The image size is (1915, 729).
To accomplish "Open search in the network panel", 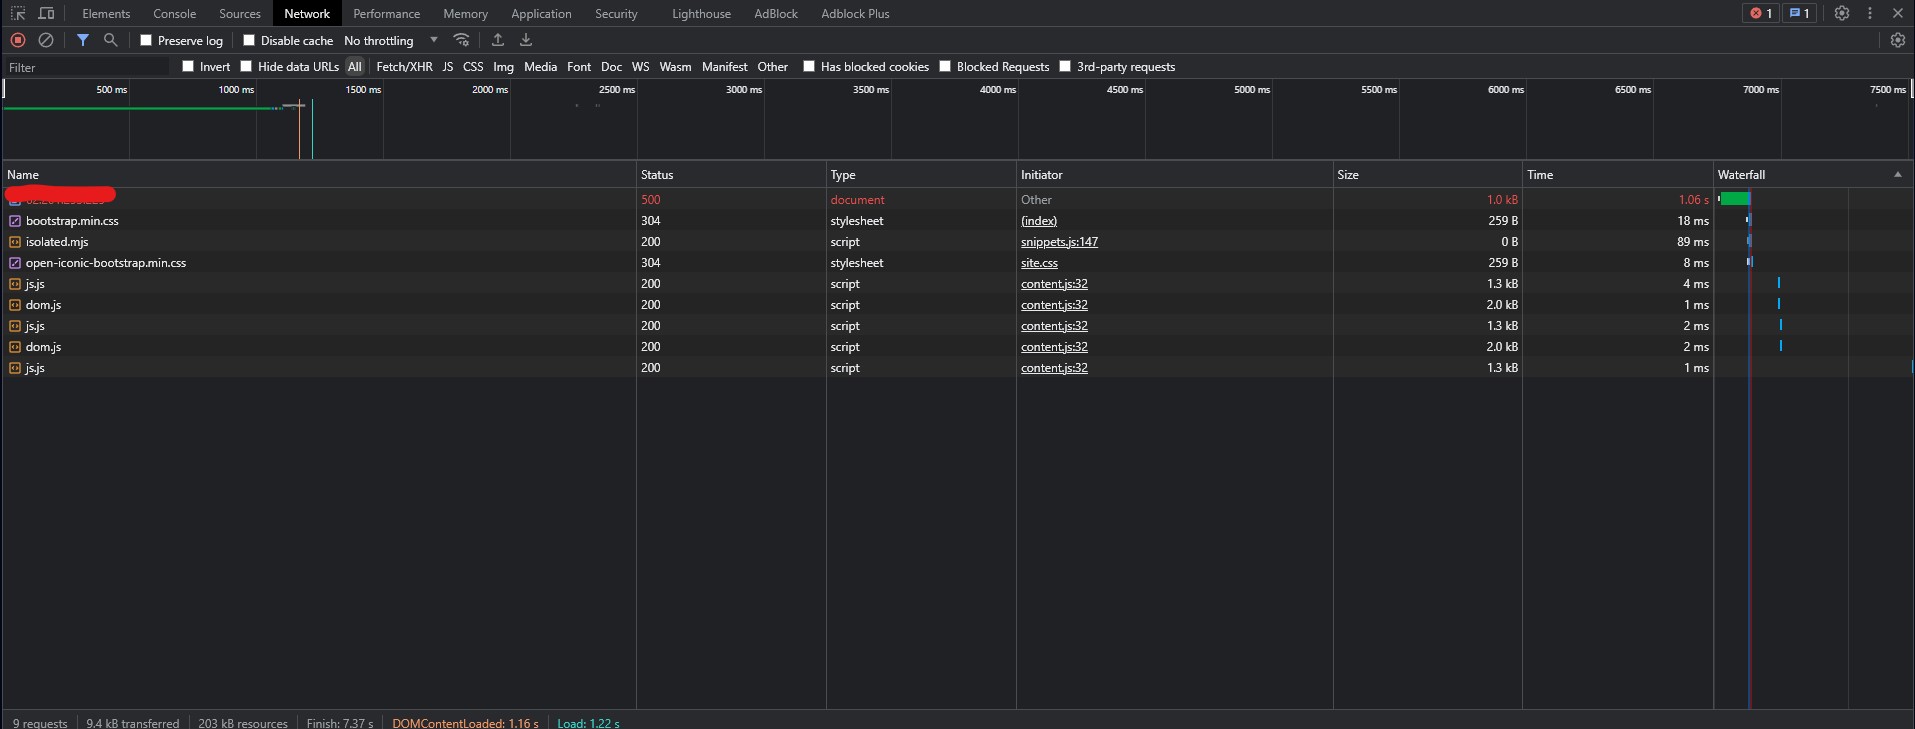I will point(111,40).
